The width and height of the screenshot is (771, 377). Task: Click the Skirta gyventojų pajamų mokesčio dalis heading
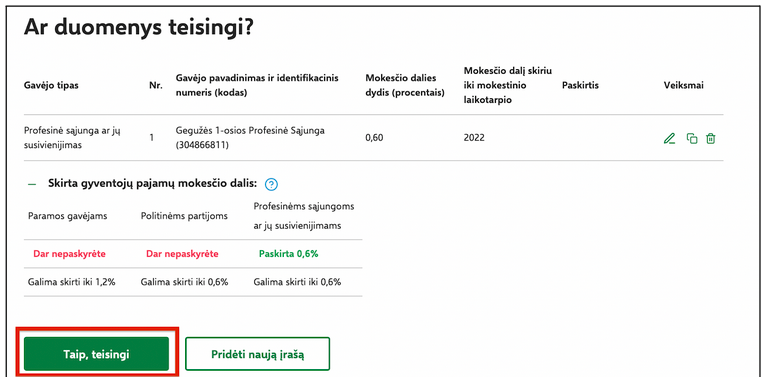[x=152, y=184]
